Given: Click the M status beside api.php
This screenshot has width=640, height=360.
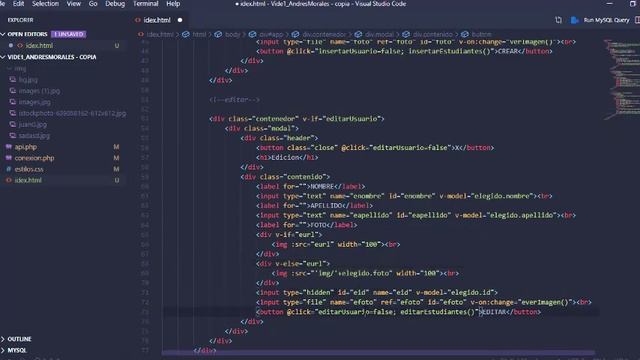Looking at the screenshot, I should coord(116,147).
